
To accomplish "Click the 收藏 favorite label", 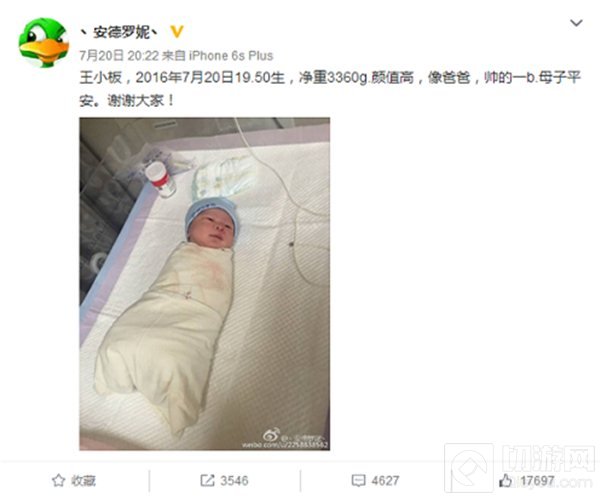I will [83, 480].
